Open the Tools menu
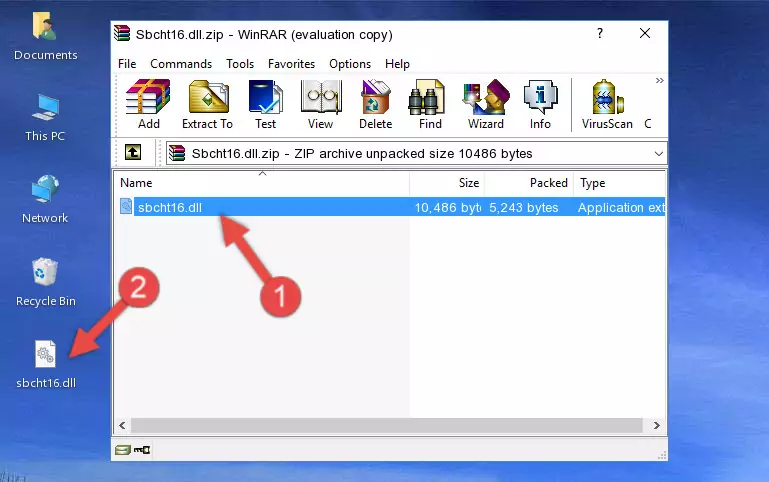This screenshot has width=769, height=482. point(240,64)
